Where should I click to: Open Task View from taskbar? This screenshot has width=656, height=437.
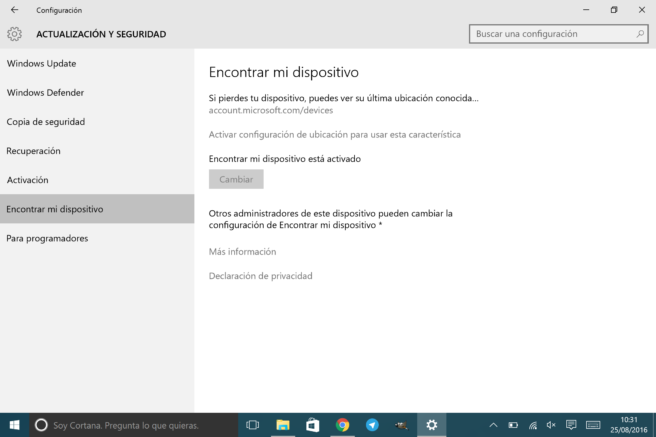(253, 425)
